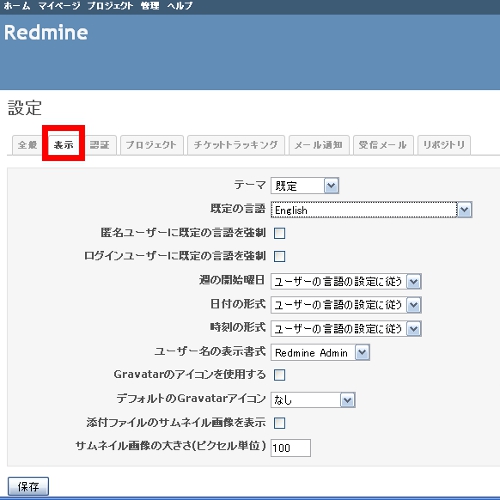
Task: Open the 週の開始曜日 dropdown
Action: tap(346, 281)
